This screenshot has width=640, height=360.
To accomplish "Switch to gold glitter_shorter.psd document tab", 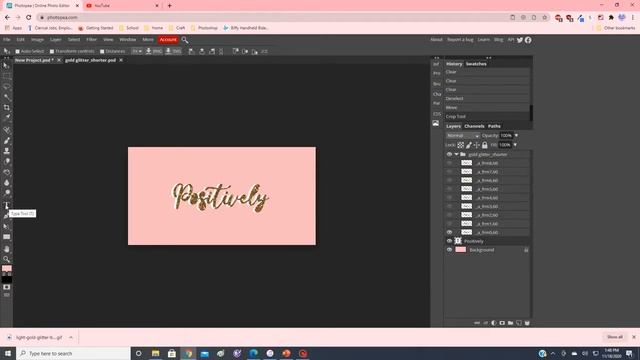I will pyautogui.click(x=90, y=60).
